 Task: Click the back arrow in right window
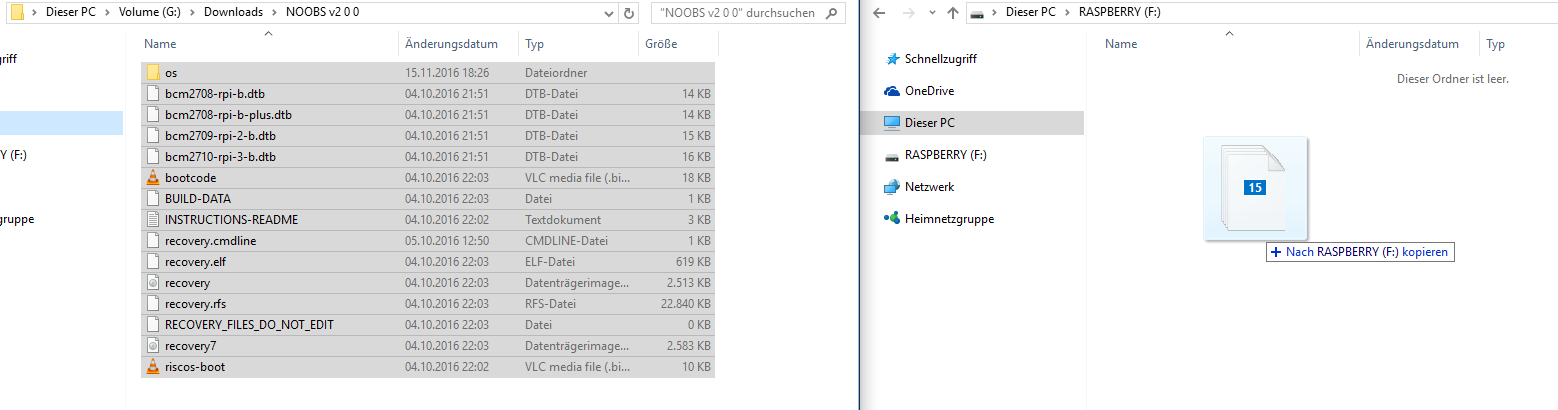click(x=879, y=13)
